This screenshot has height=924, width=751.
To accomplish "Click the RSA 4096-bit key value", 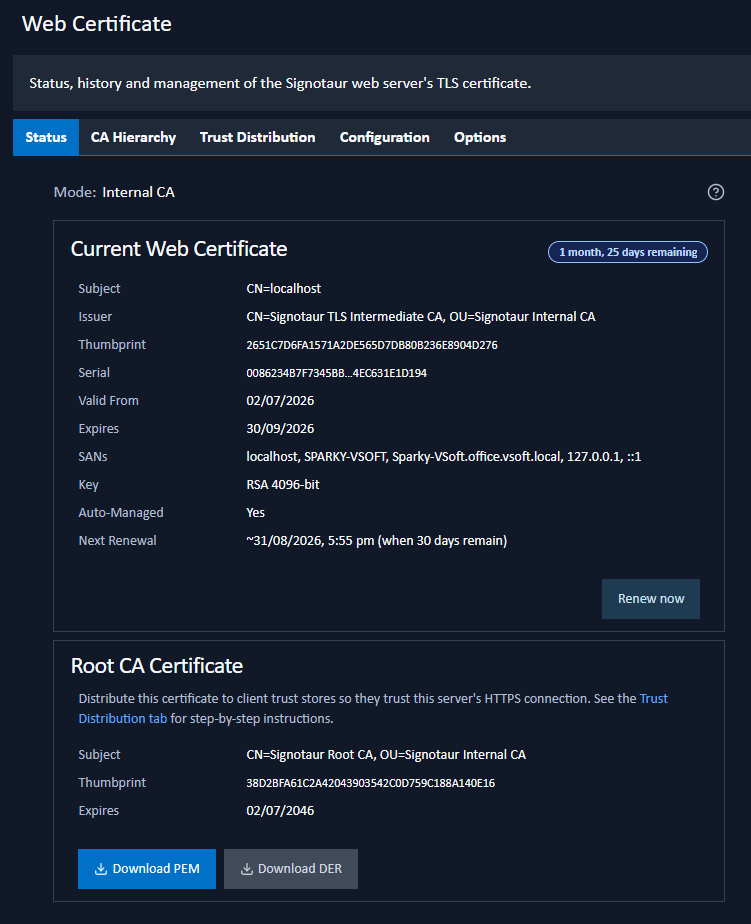I will (x=283, y=485).
